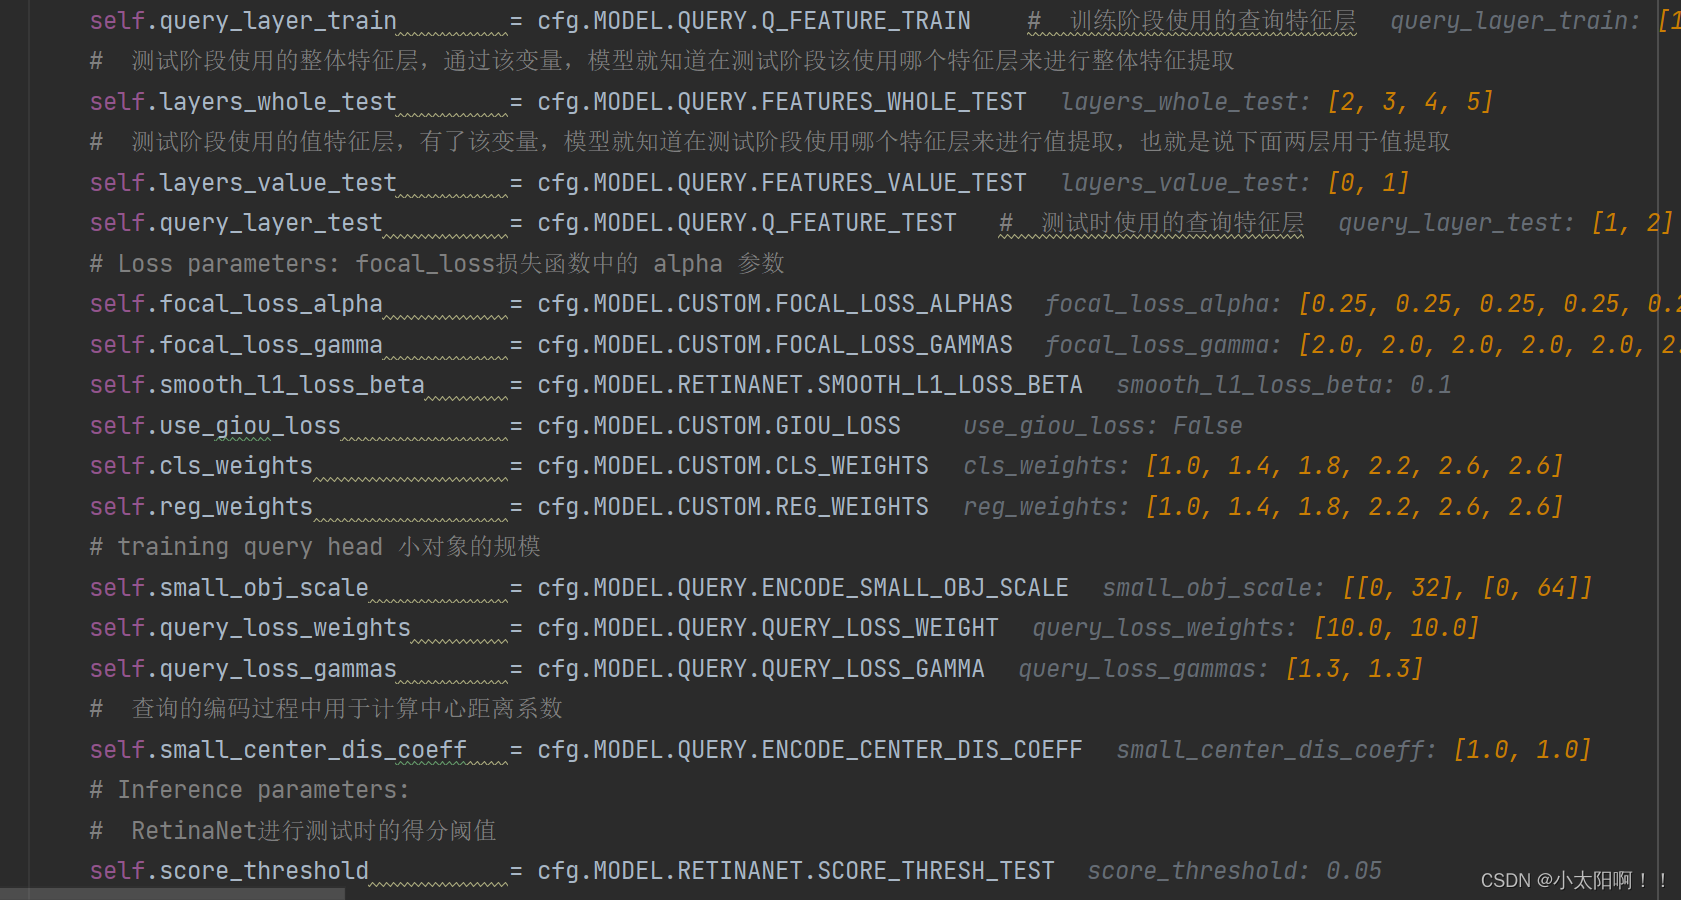Click the variable self.query_layer_train
The width and height of the screenshot is (1681, 900).
[240, 20]
